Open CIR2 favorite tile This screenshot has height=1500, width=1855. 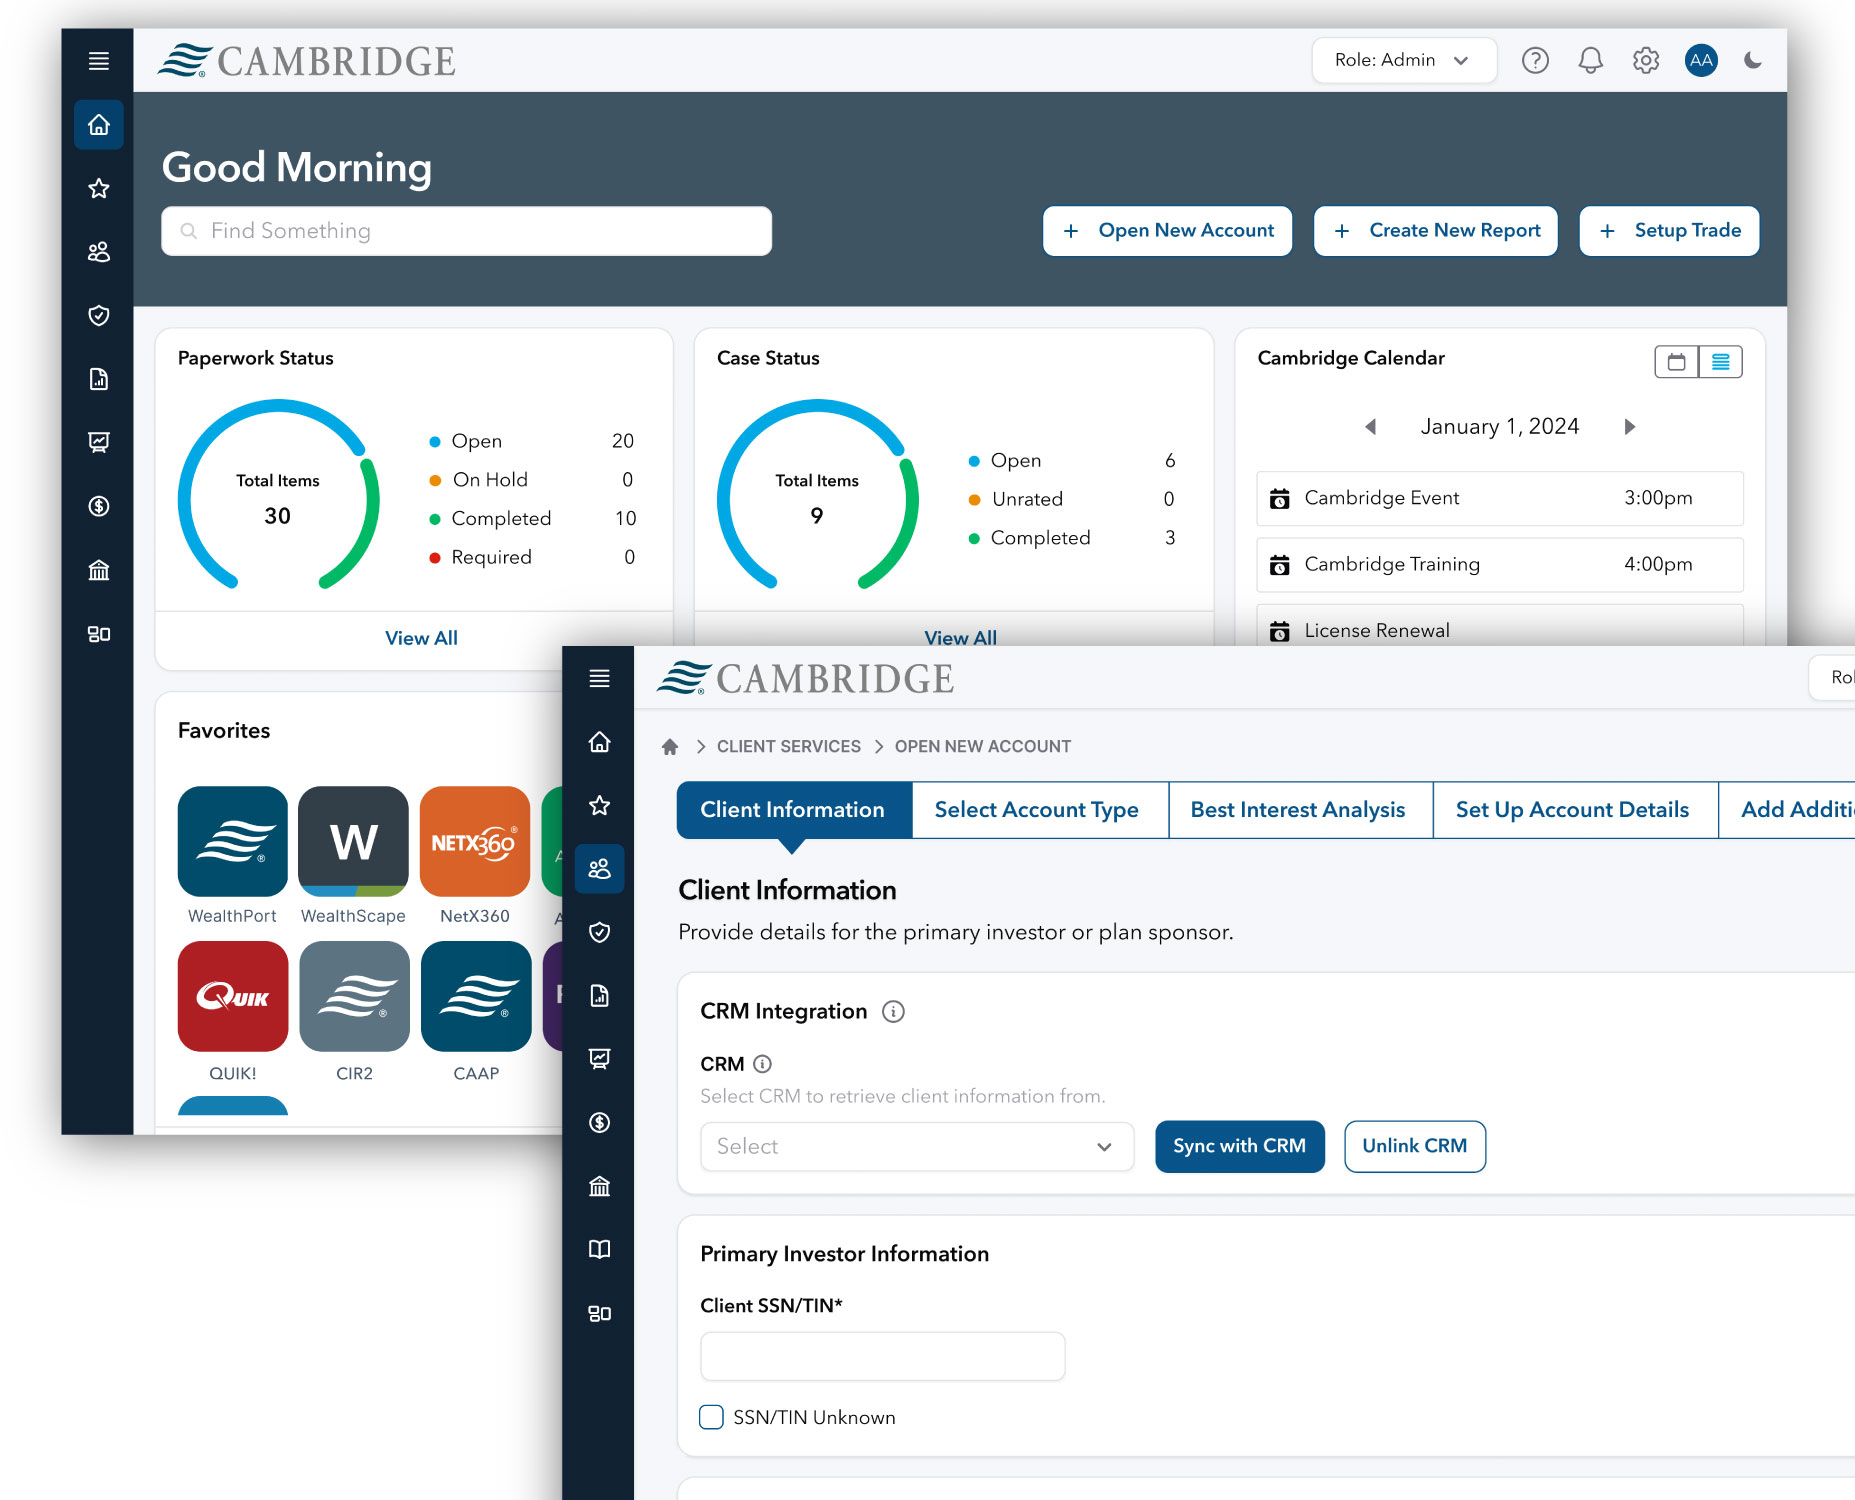coord(354,997)
